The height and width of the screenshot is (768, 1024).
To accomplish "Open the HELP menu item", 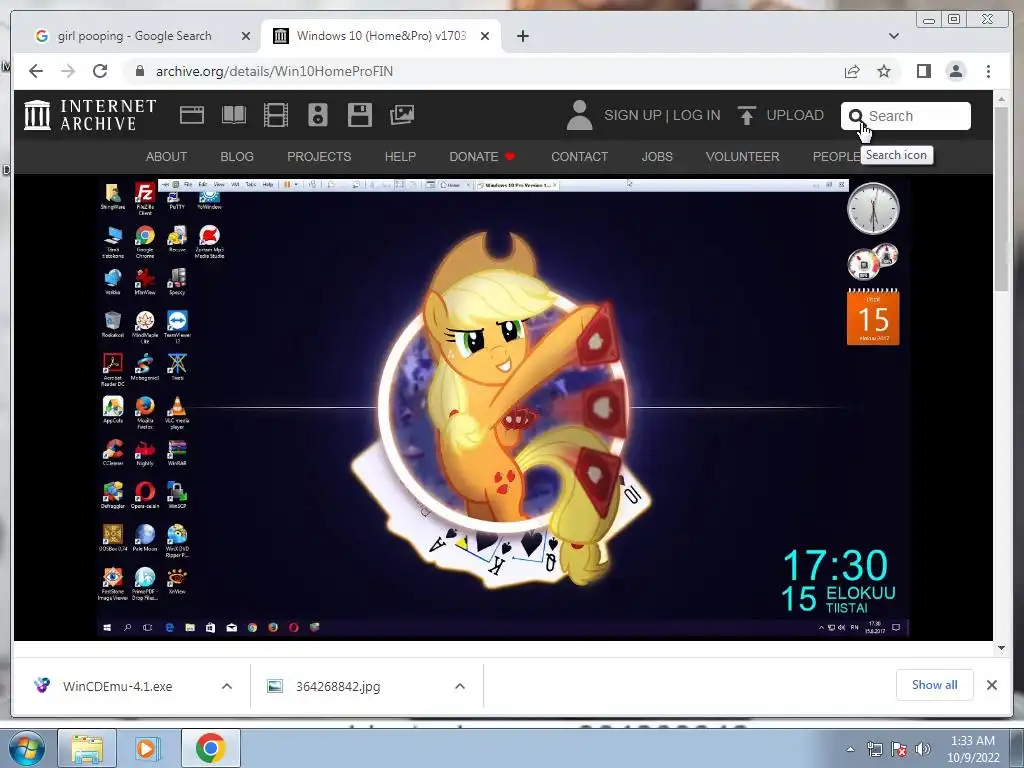I will (400, 157).
